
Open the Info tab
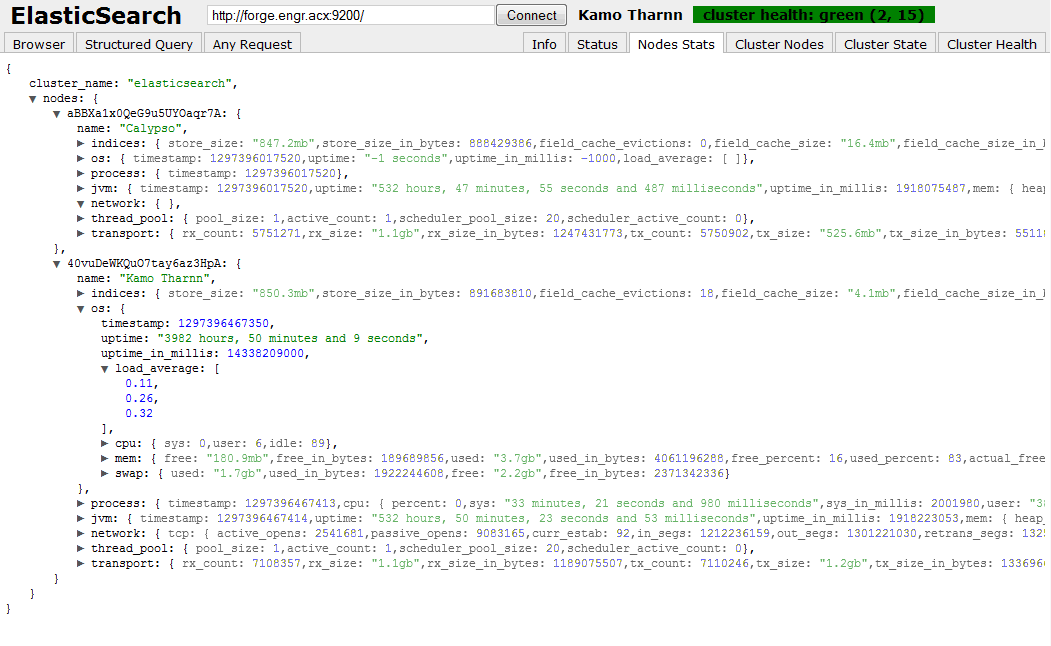[x=544, y=43]
